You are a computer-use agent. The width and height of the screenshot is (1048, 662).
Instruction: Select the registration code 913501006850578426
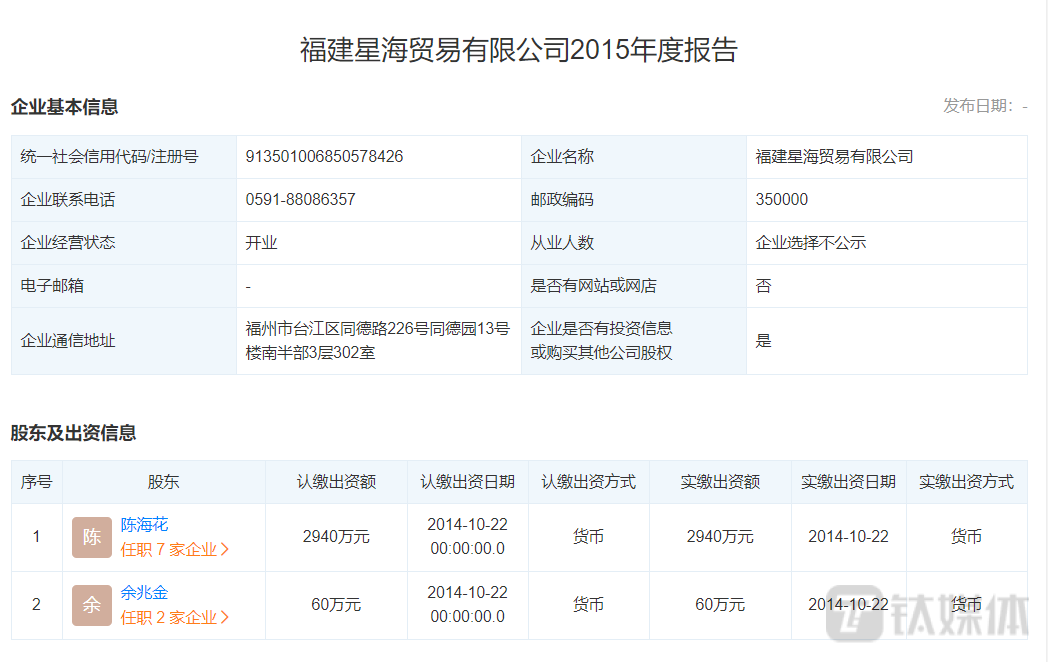[x=324, y=157]
